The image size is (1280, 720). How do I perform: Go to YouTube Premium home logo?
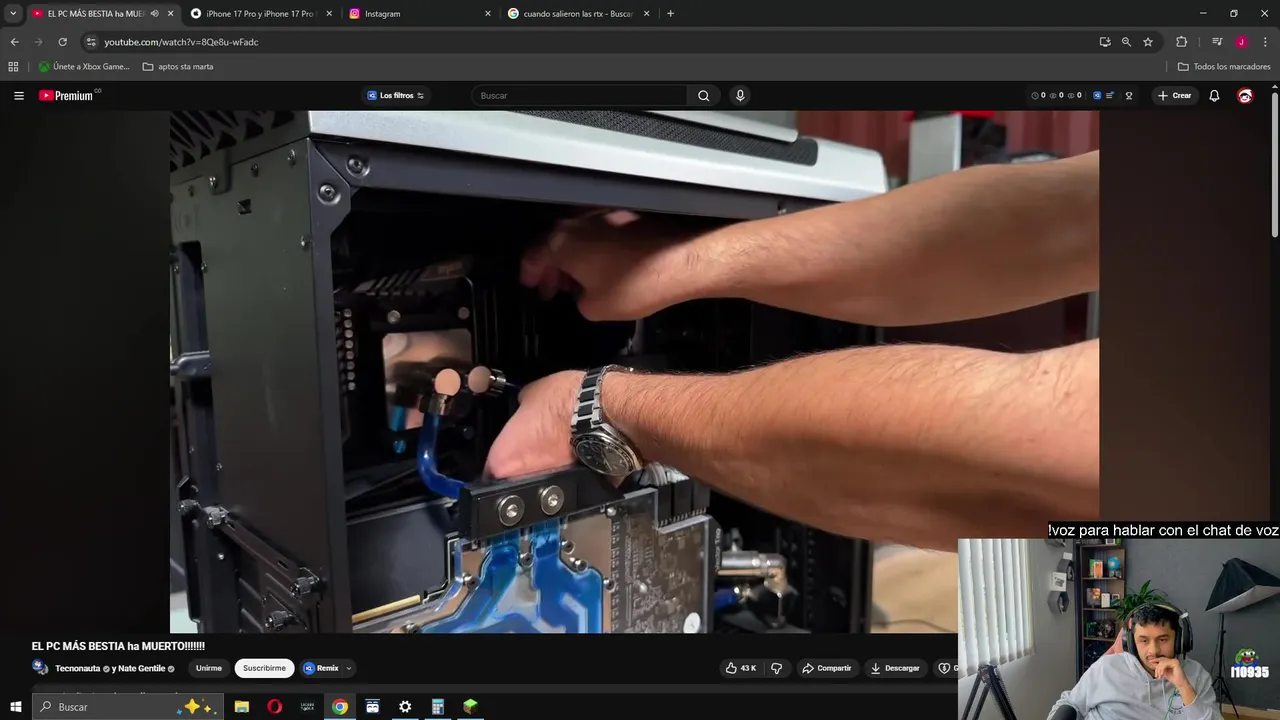click(67, 96)
